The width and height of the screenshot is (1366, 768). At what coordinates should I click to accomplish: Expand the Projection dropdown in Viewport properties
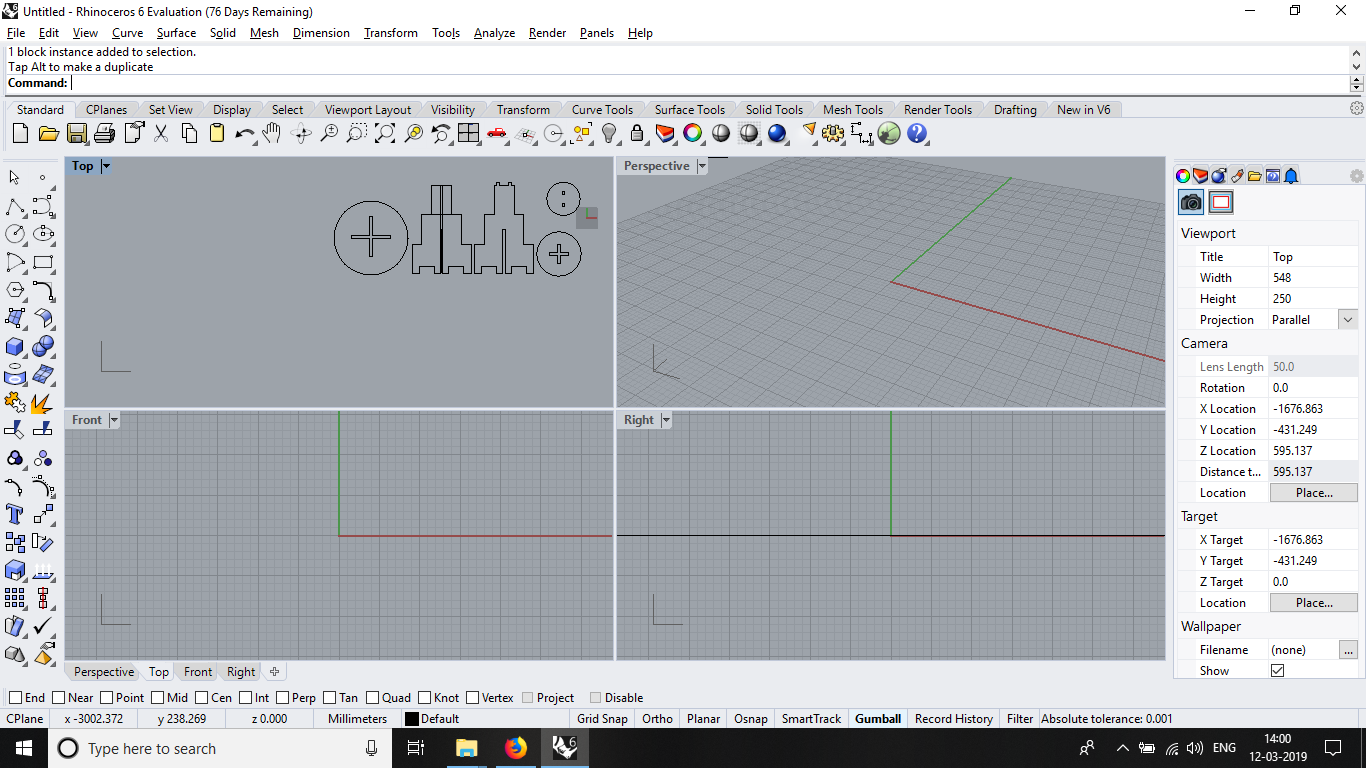1348,320
